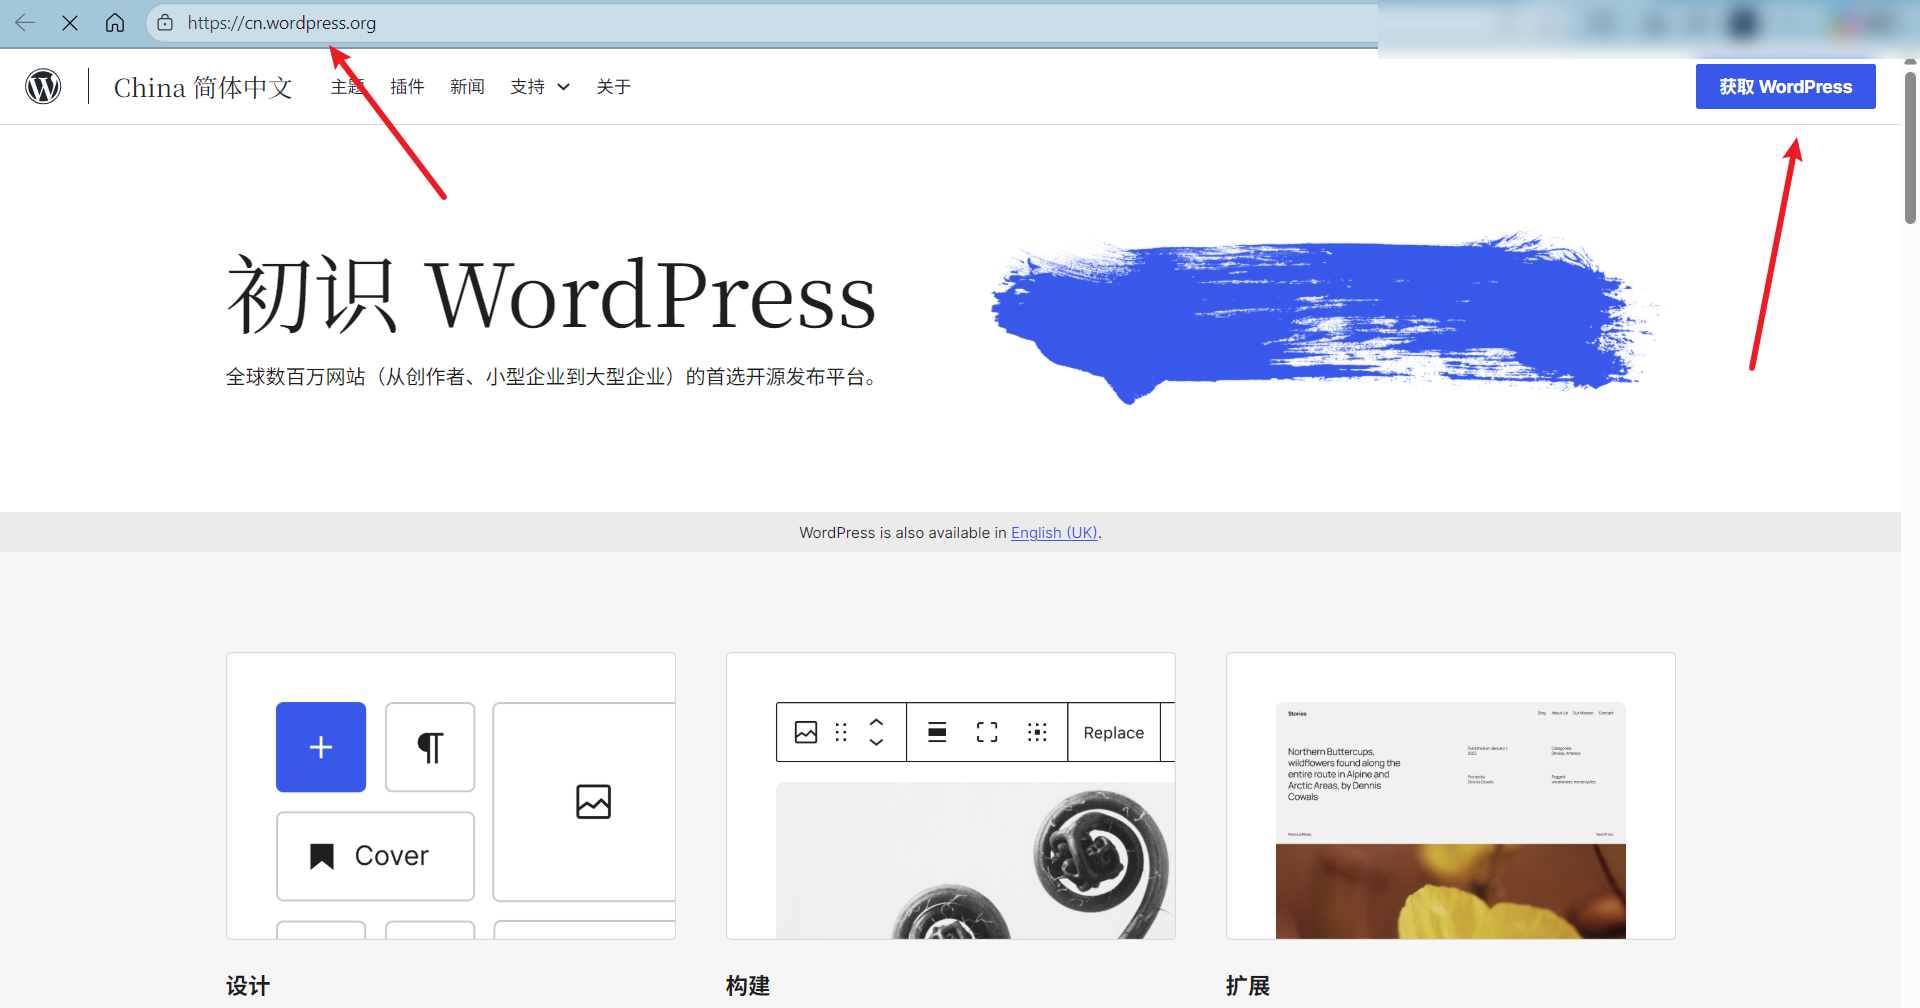Screen dimensions: 1920x1008
Task: Click the 获取 WordPress button
Action: [1785, 86]
